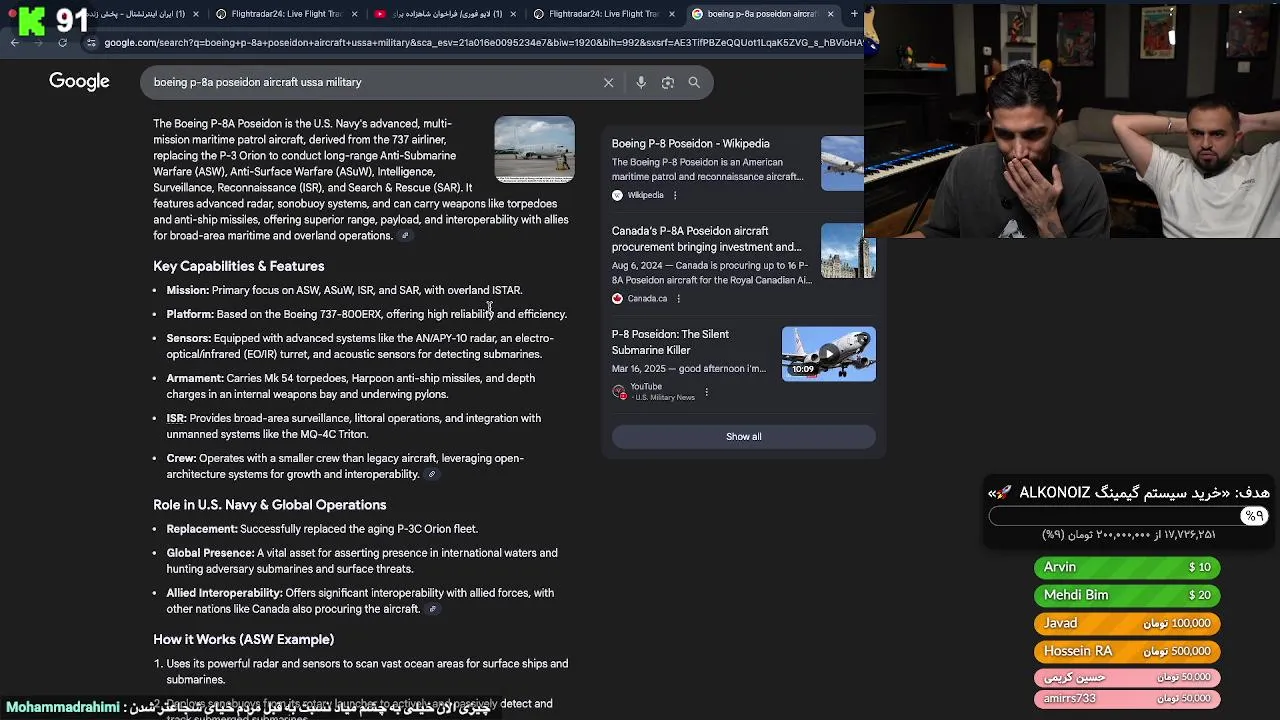Open more options for the YouTube result
Image resolution: width=1280 pixels, height=720 pixels.
point(706,392)
